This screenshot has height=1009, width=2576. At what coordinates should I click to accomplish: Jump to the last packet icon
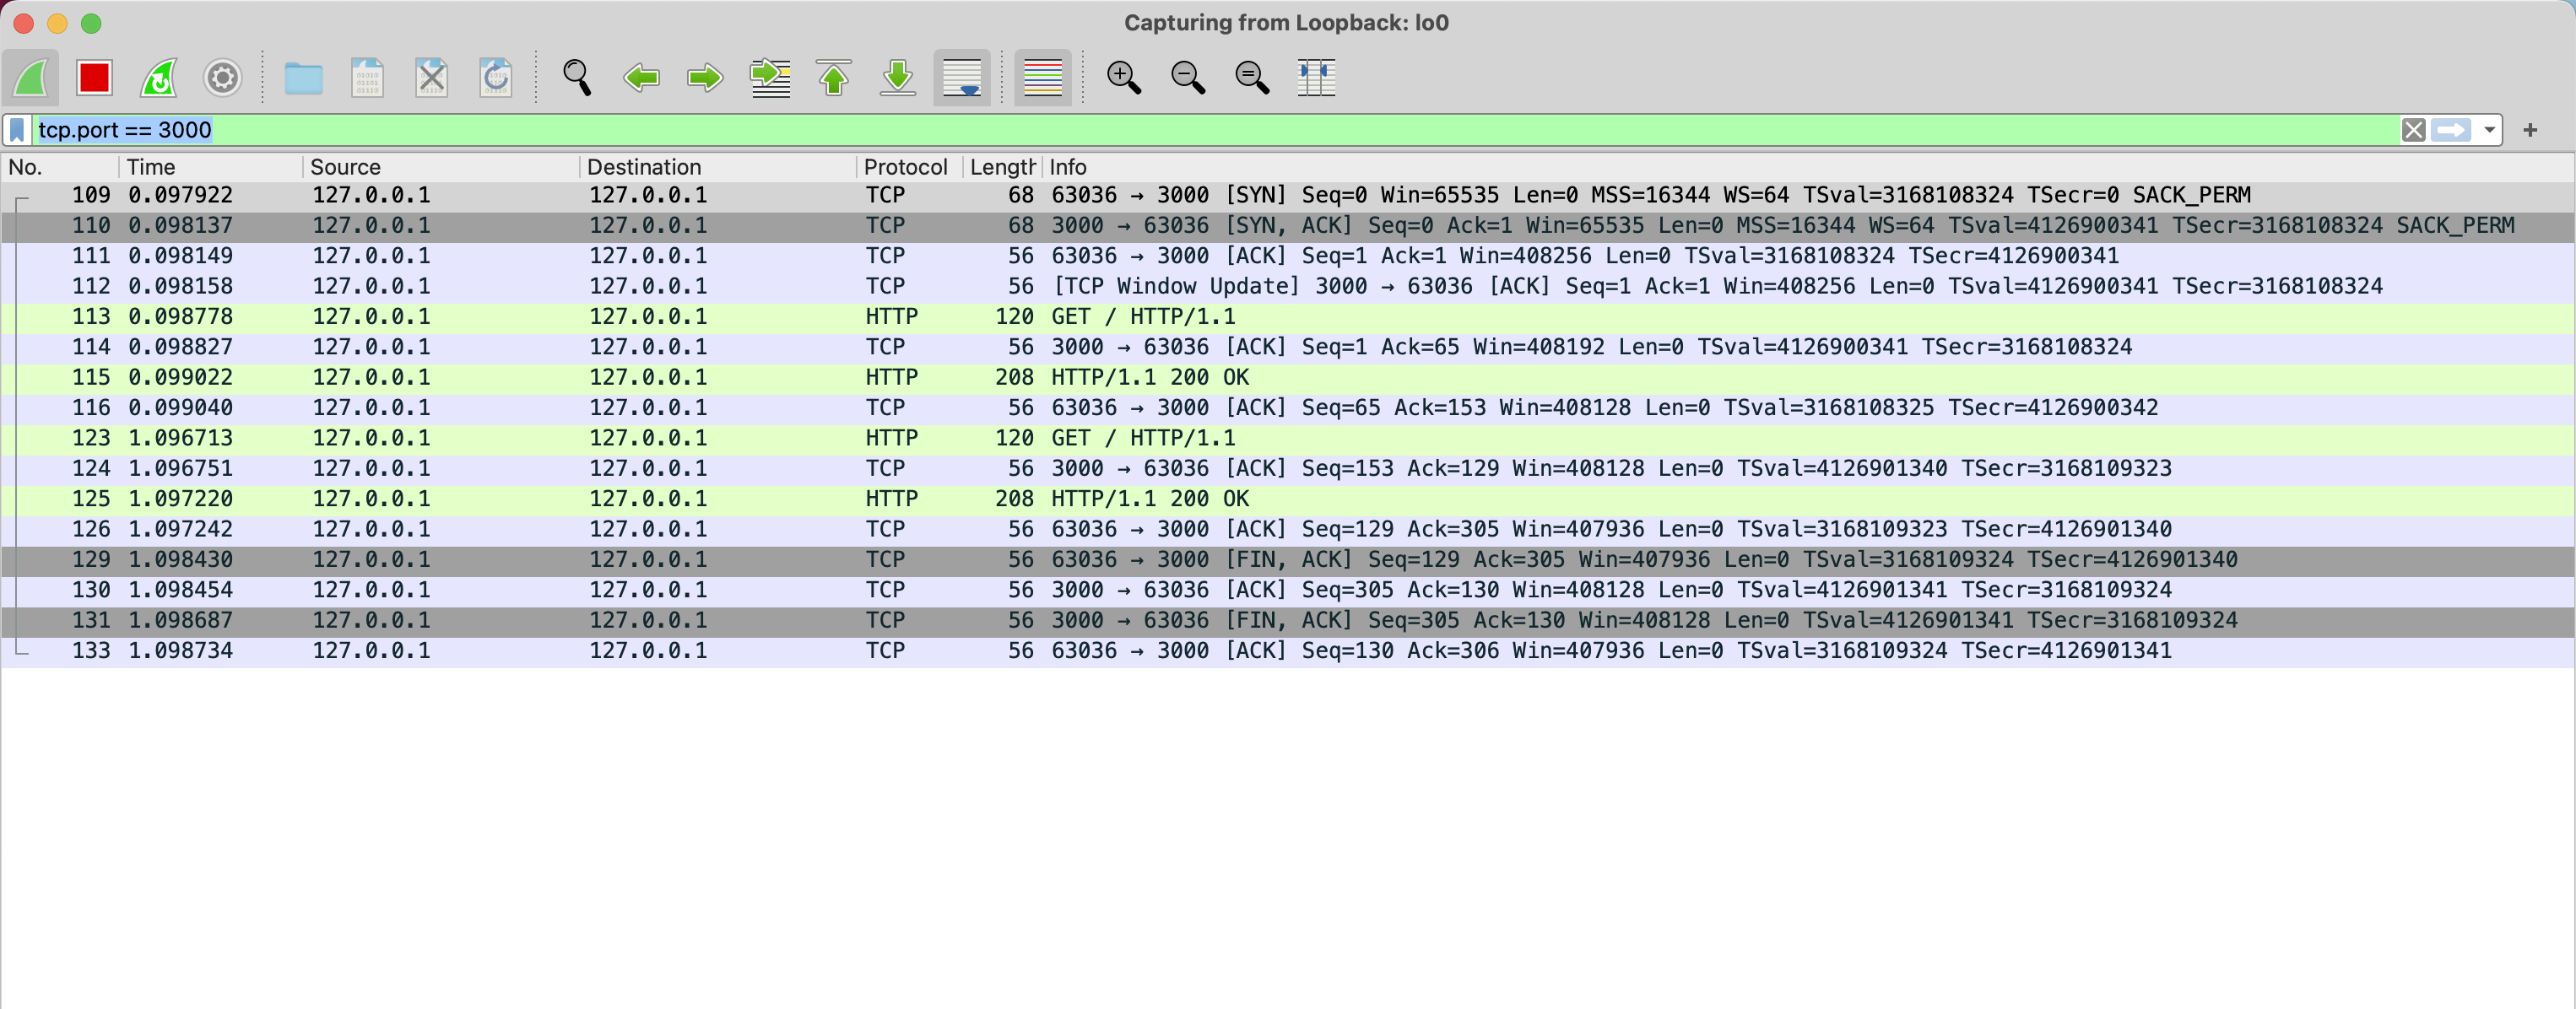click(x=897, y=77)
